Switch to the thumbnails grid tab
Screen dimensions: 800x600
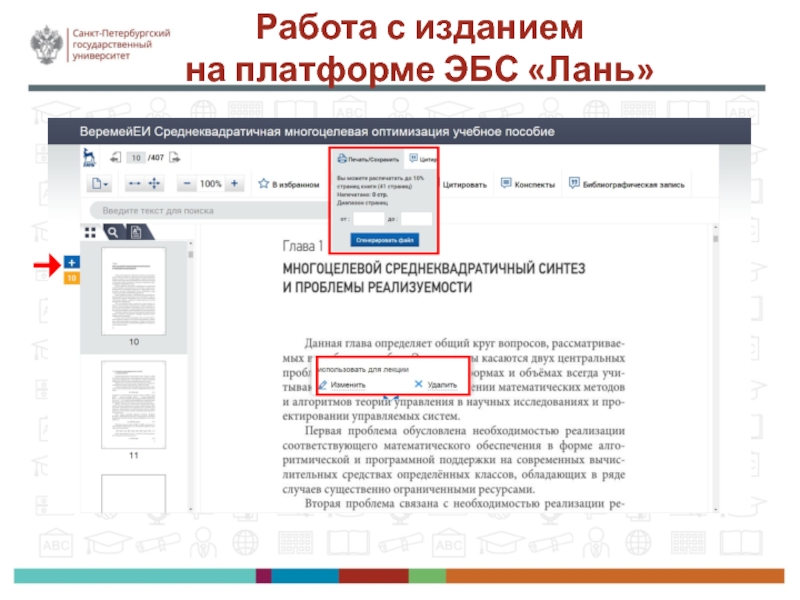coord(90,233)
